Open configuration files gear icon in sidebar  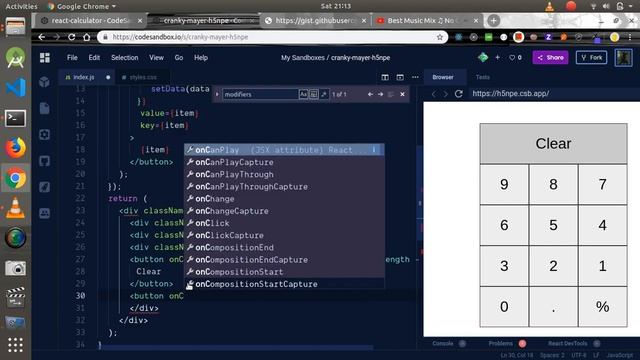[44, 135]
